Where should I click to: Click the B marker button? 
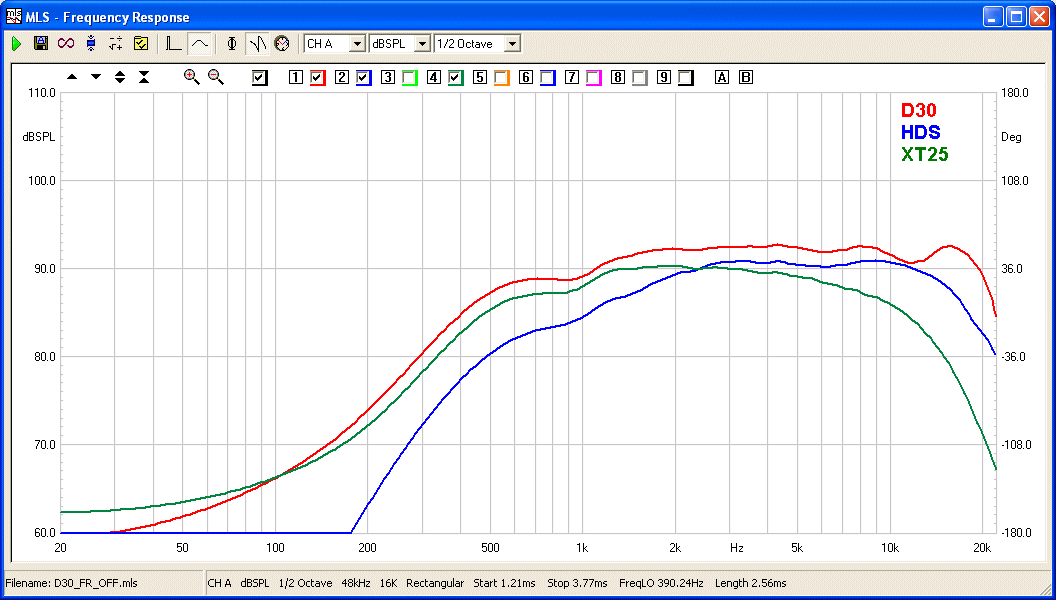(x=746, y=77)
